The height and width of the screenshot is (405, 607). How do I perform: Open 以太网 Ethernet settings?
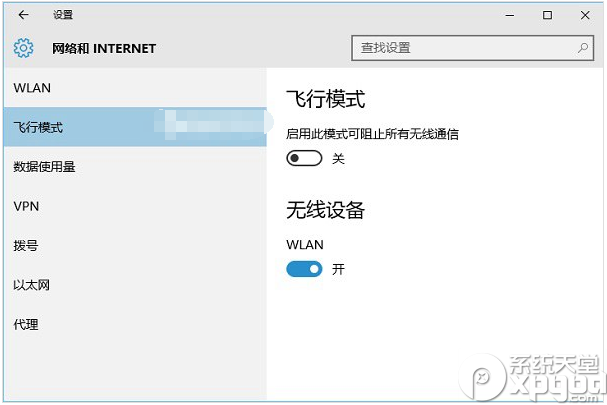[135, 285]
